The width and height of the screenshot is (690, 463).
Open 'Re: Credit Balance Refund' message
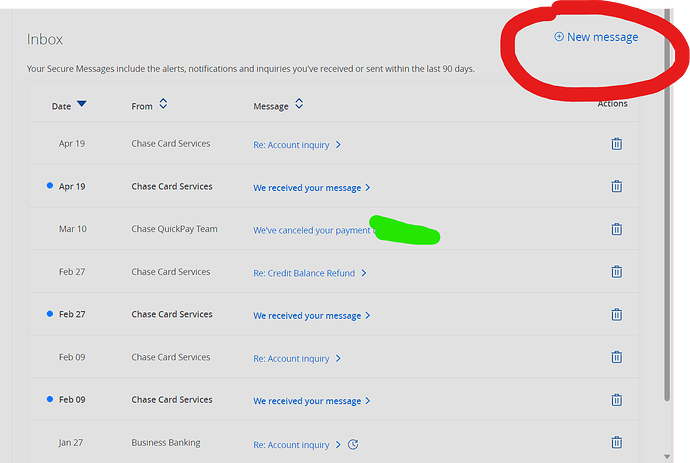point(304,273)
